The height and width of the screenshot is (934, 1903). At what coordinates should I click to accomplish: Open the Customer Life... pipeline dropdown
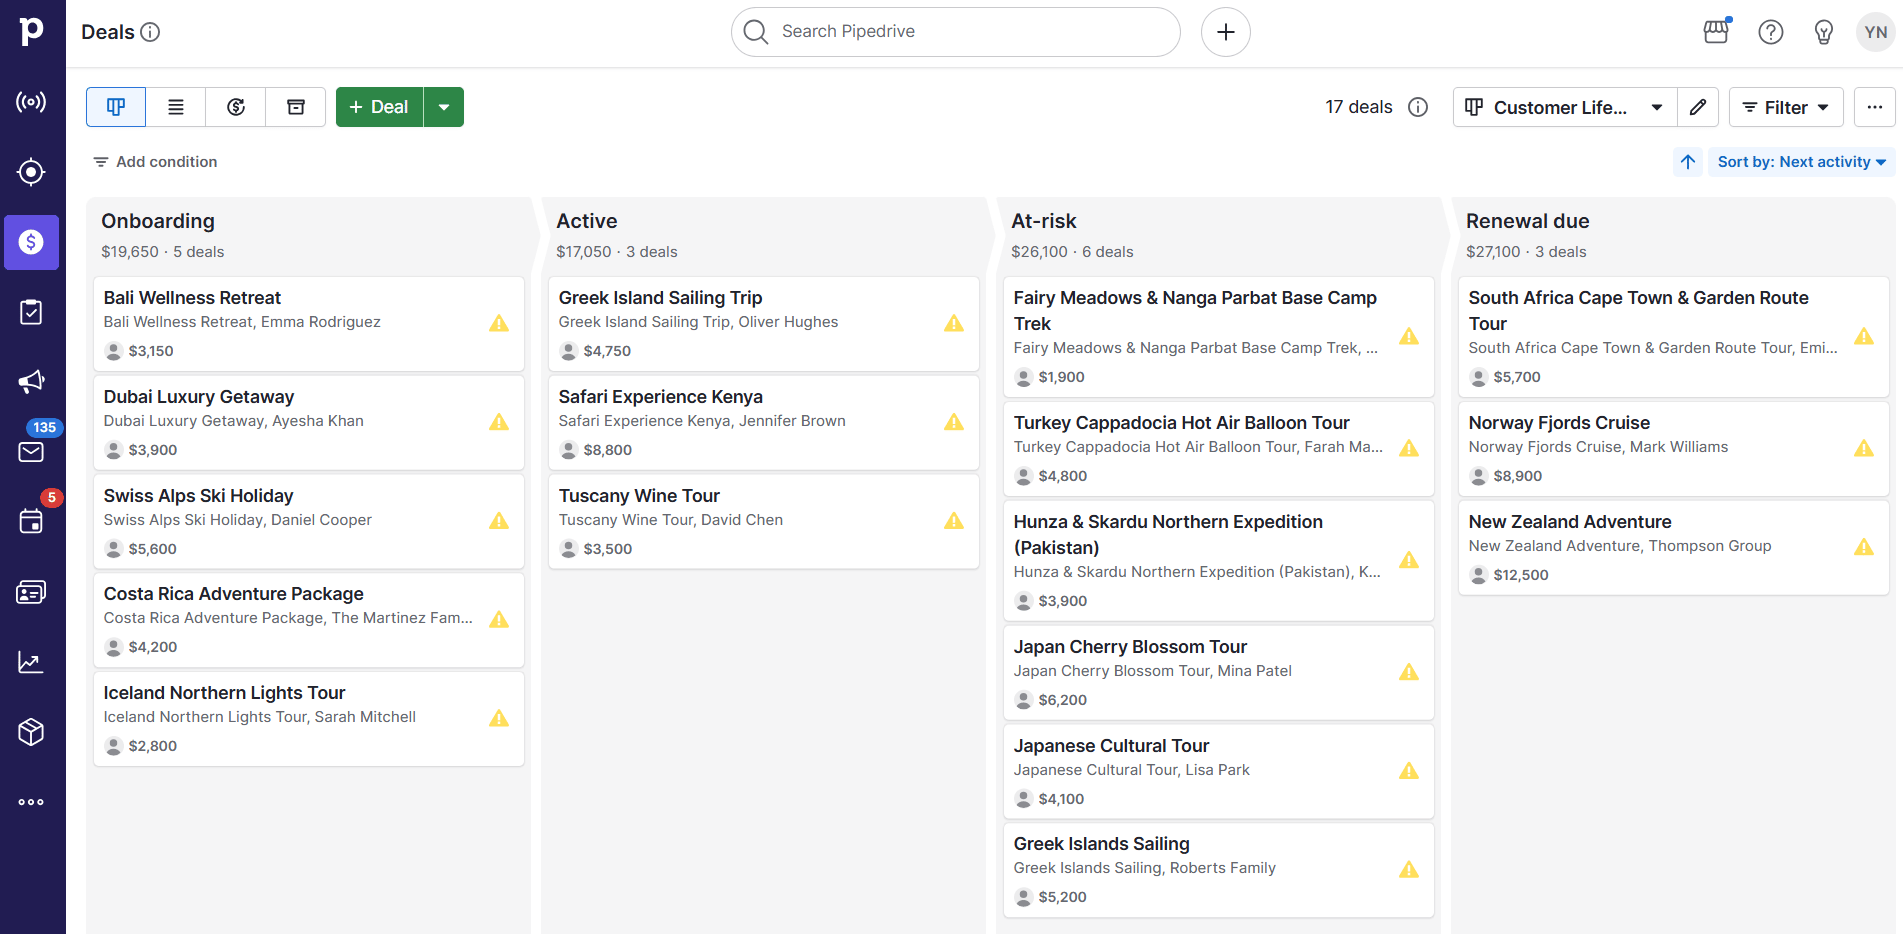point(1564,107)
